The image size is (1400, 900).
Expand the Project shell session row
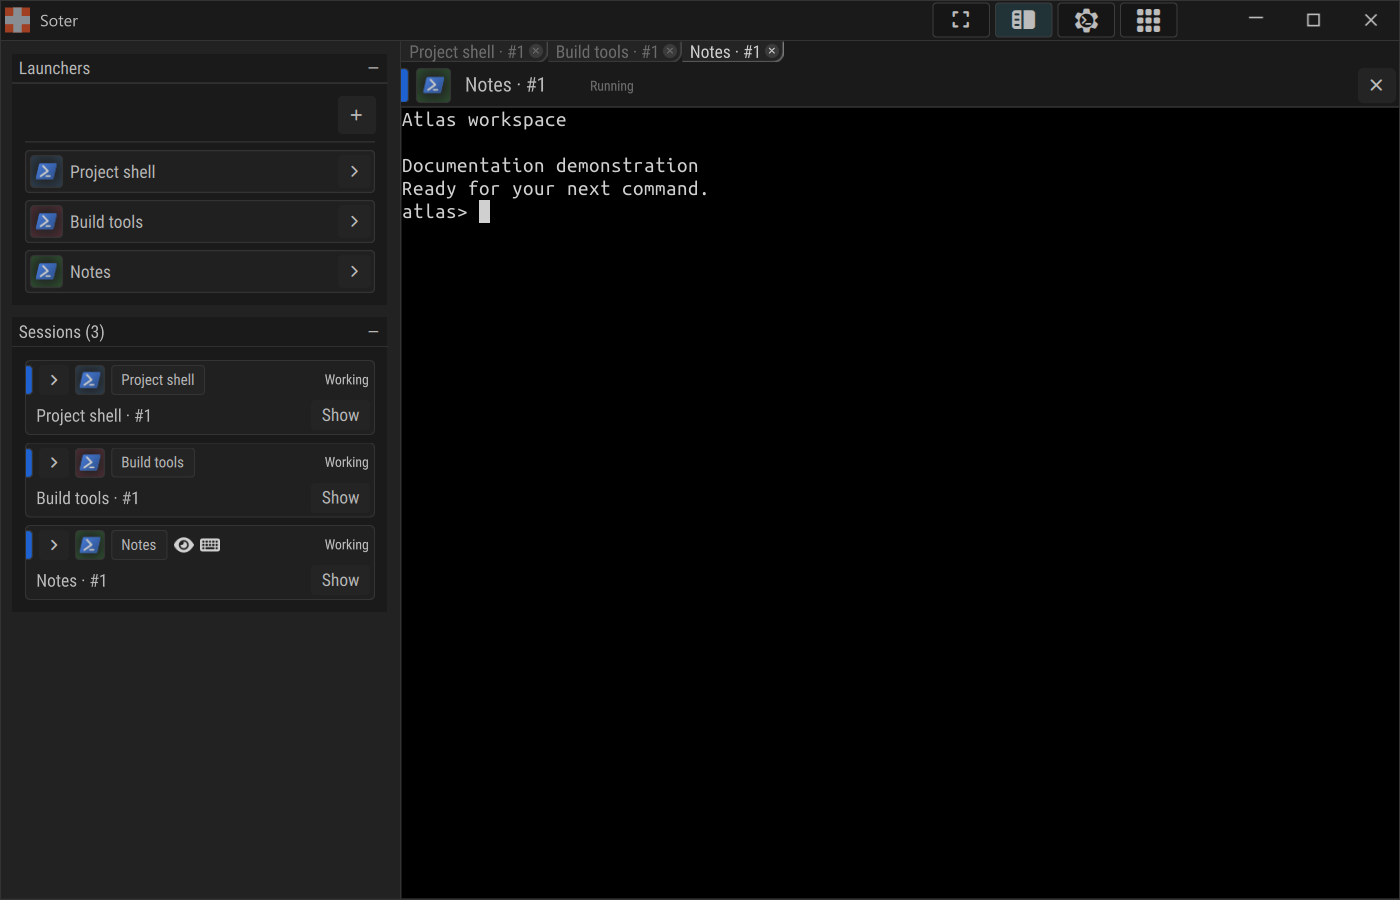(54, 380)
